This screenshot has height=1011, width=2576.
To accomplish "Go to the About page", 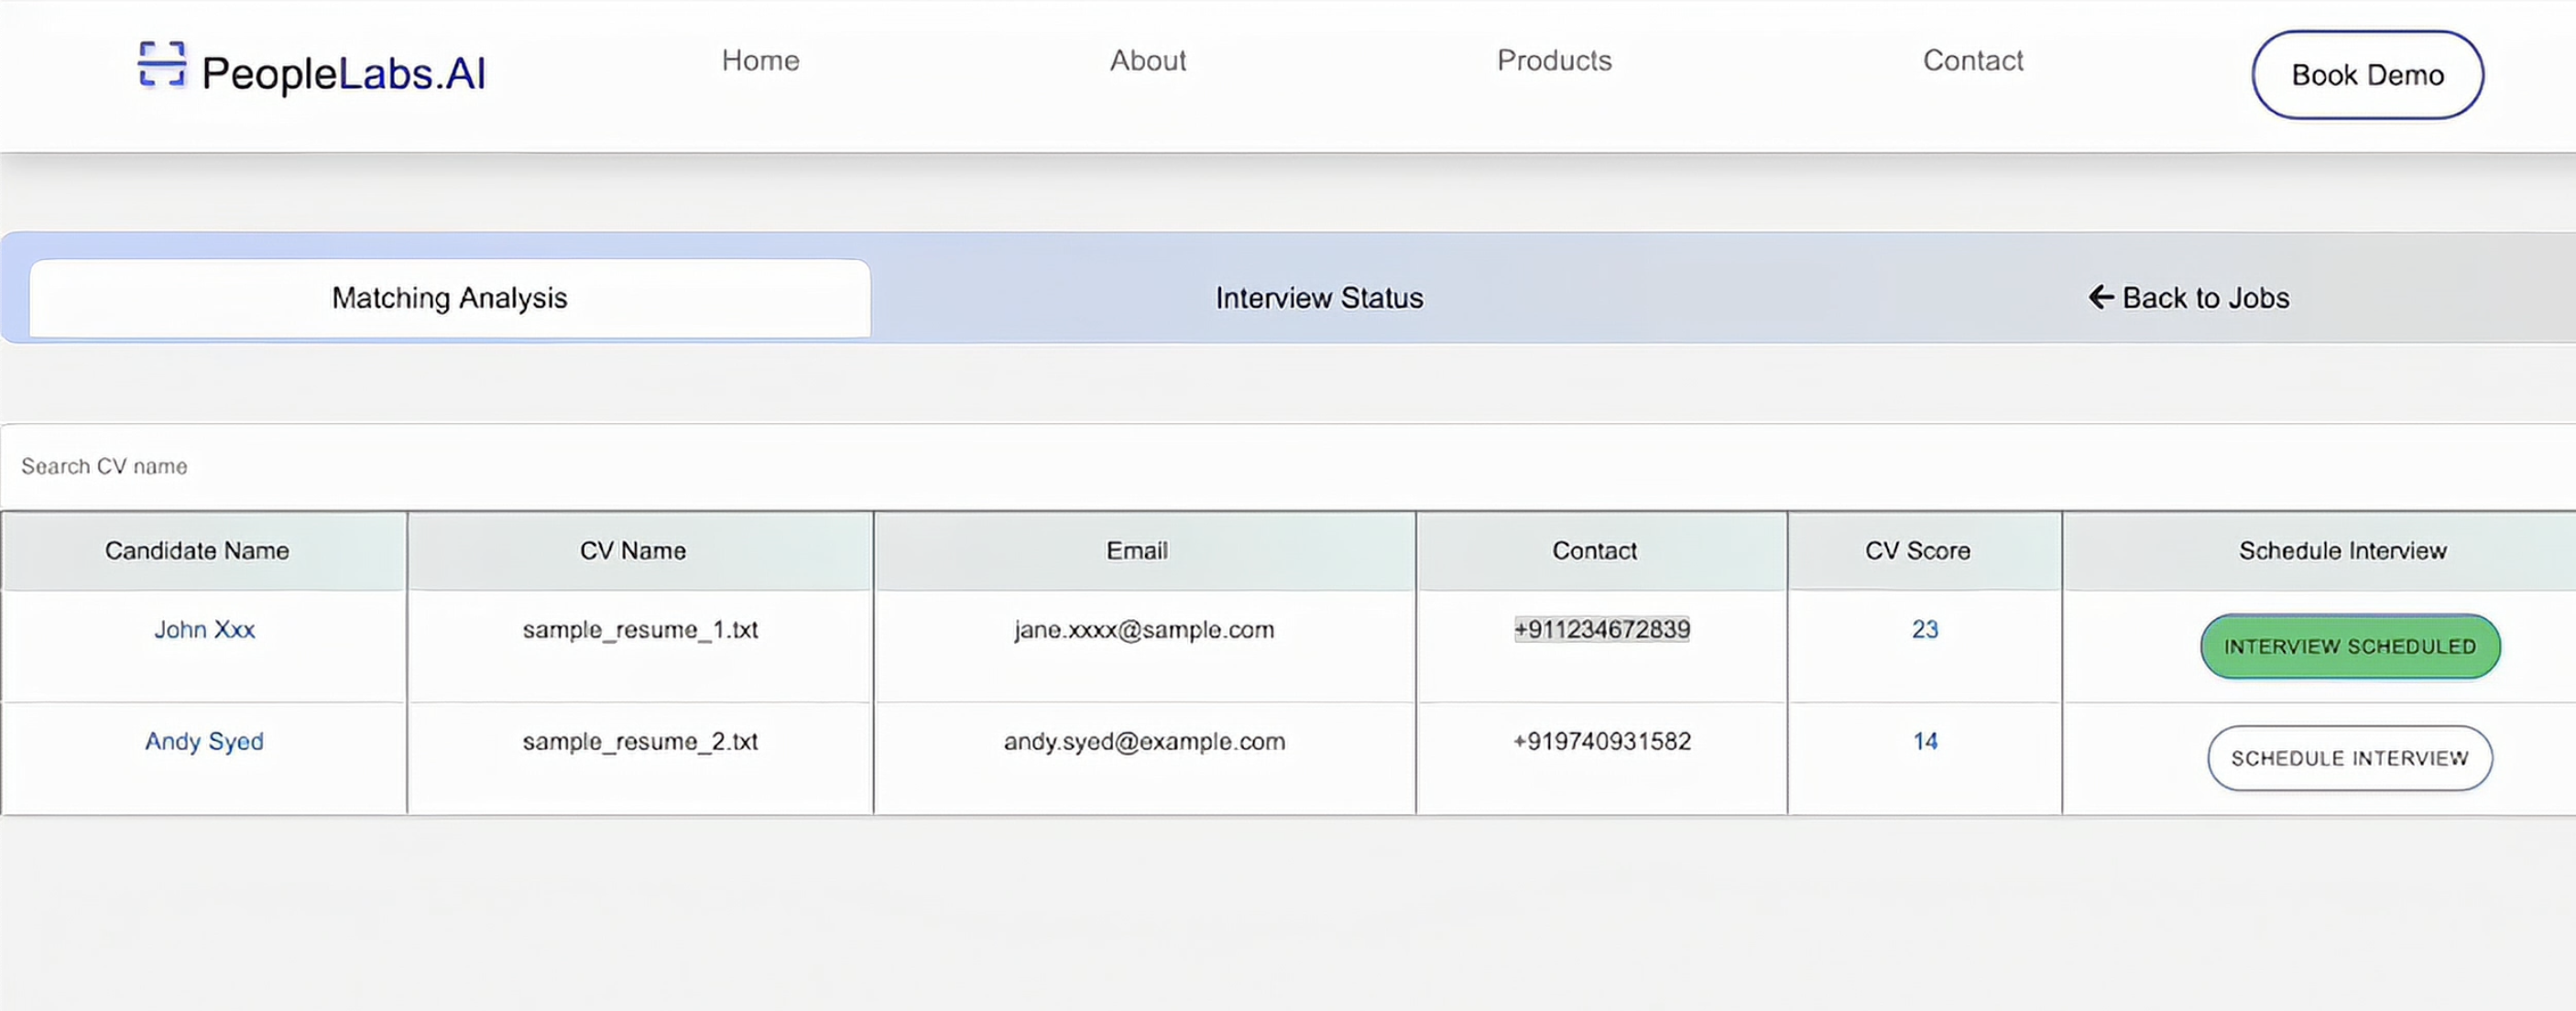I will coord(1147,61).
